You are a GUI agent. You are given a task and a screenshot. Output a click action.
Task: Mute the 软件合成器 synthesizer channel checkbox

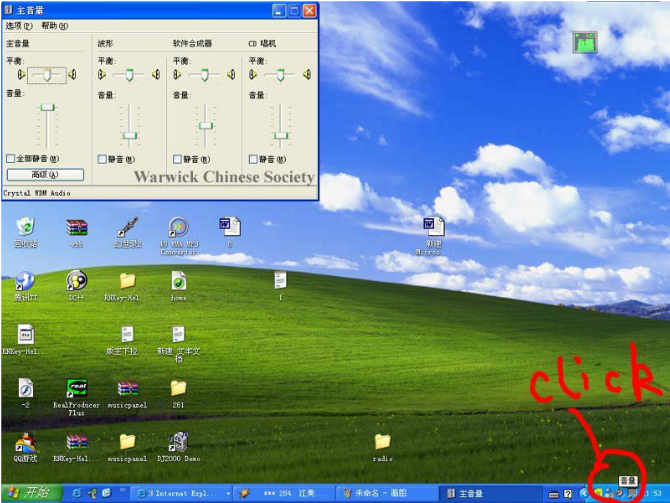[177, 159]
